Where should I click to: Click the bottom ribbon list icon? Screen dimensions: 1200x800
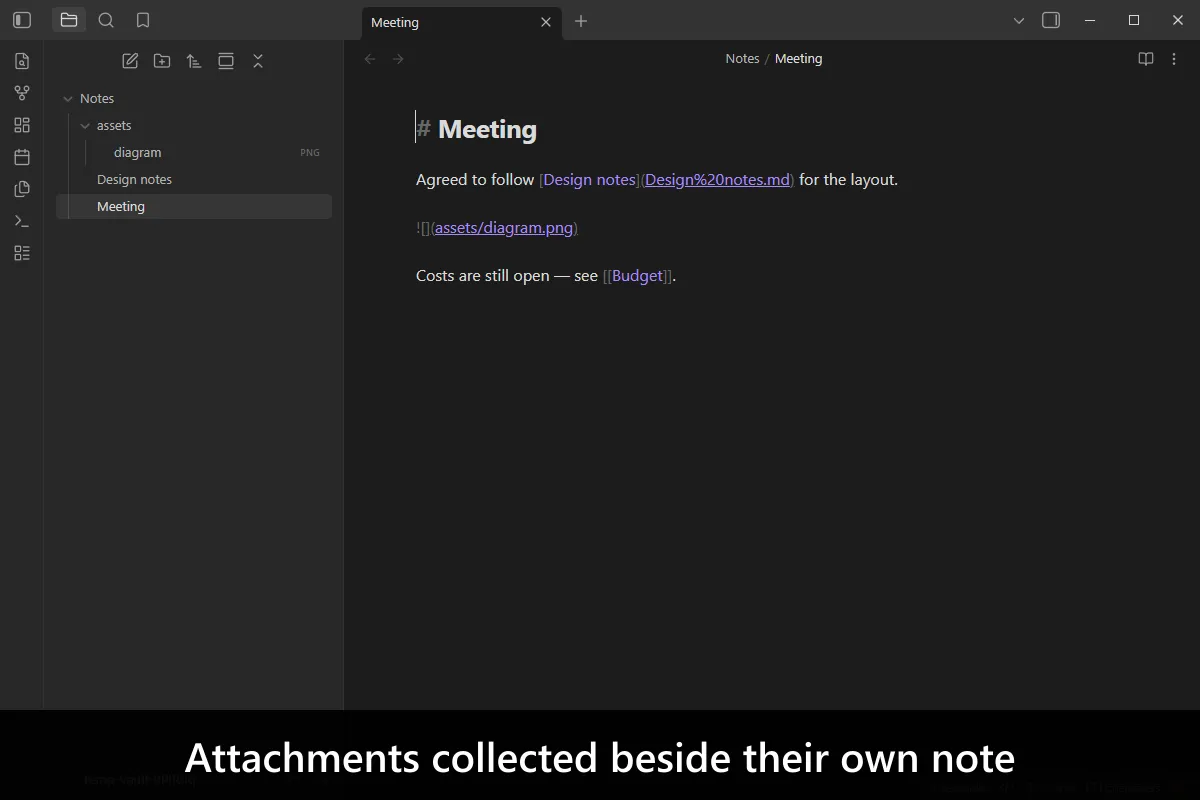coord(22,253)
